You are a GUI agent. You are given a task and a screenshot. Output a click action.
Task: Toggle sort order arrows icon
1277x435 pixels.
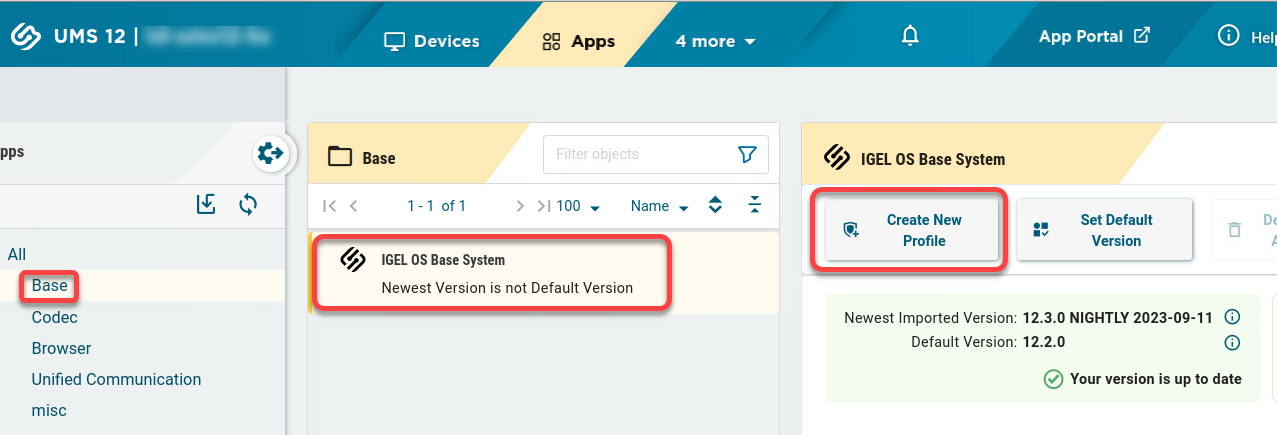(715, 205)
